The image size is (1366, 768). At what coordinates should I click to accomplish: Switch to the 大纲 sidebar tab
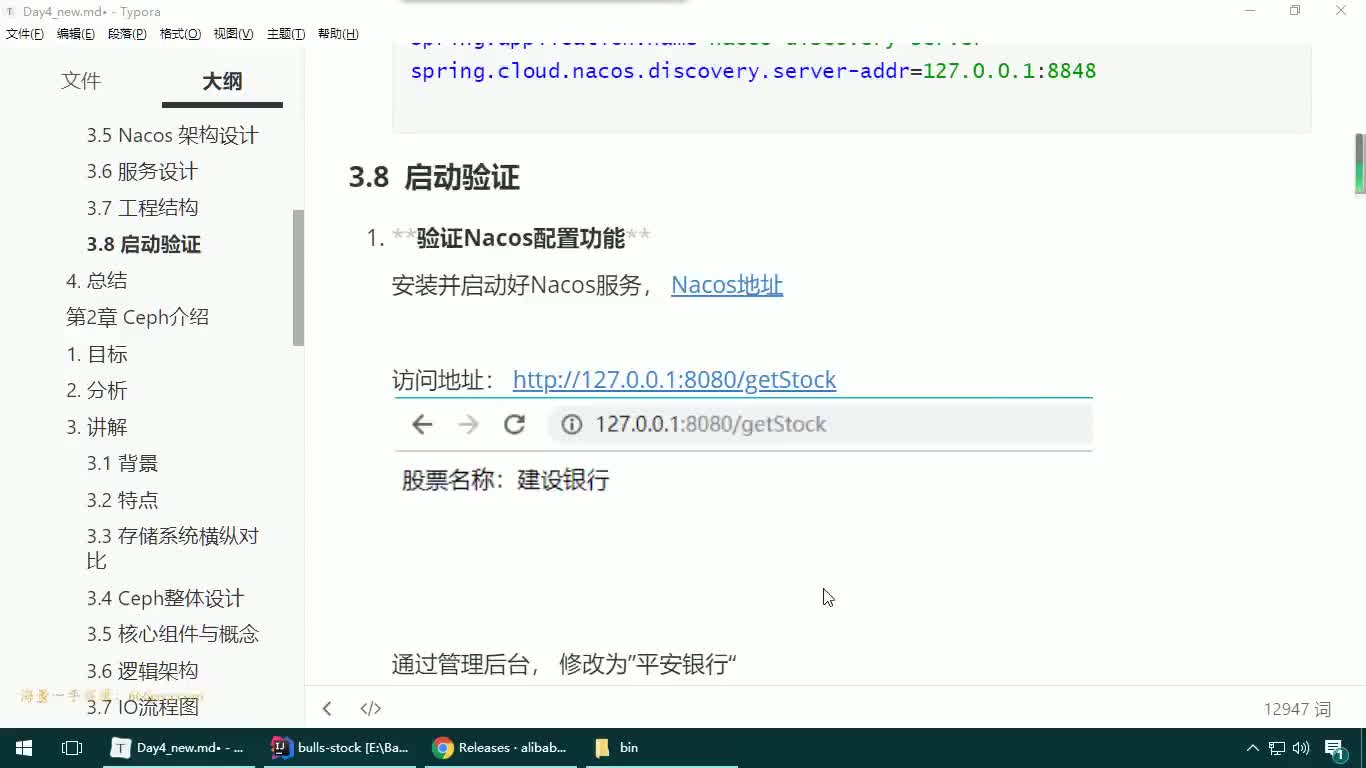coord(222,82)
